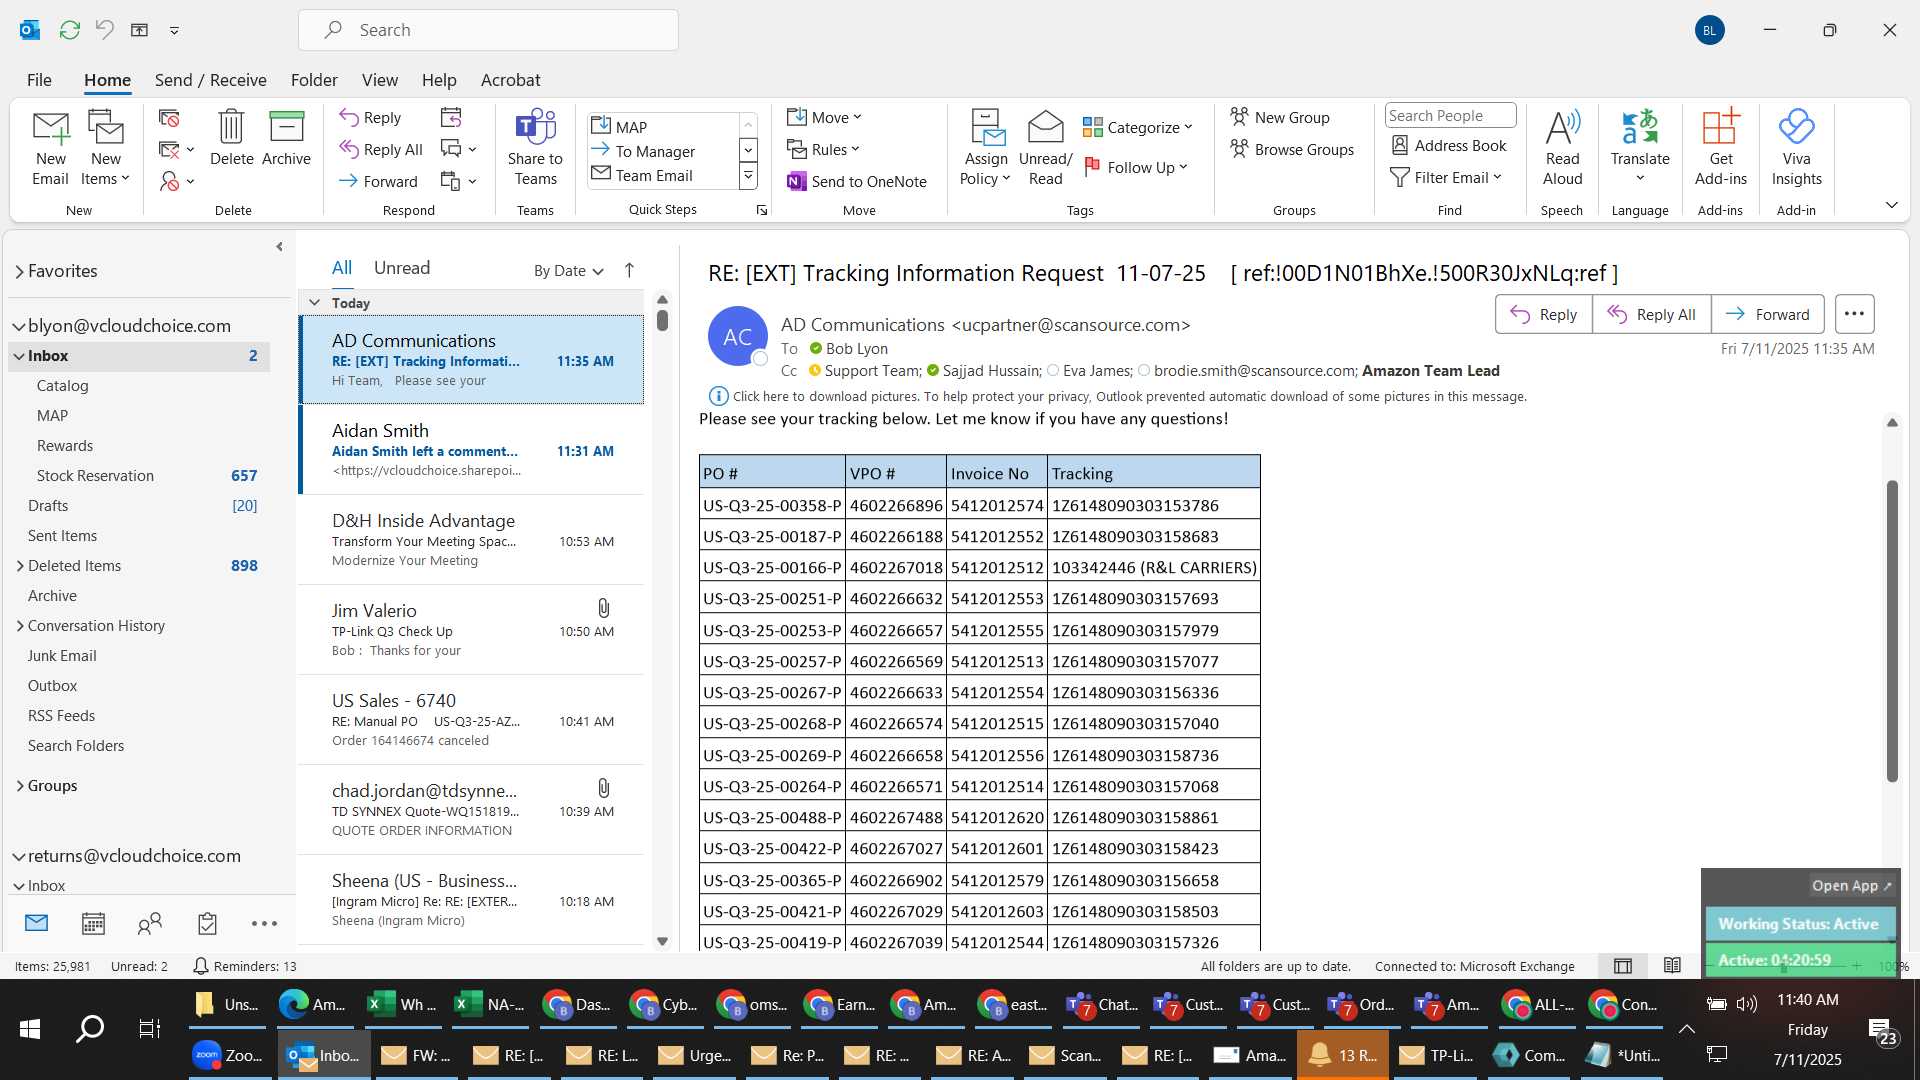
Task: Switch to View ribbon tab
Action: pyautogui.click(x=379, y=80)
